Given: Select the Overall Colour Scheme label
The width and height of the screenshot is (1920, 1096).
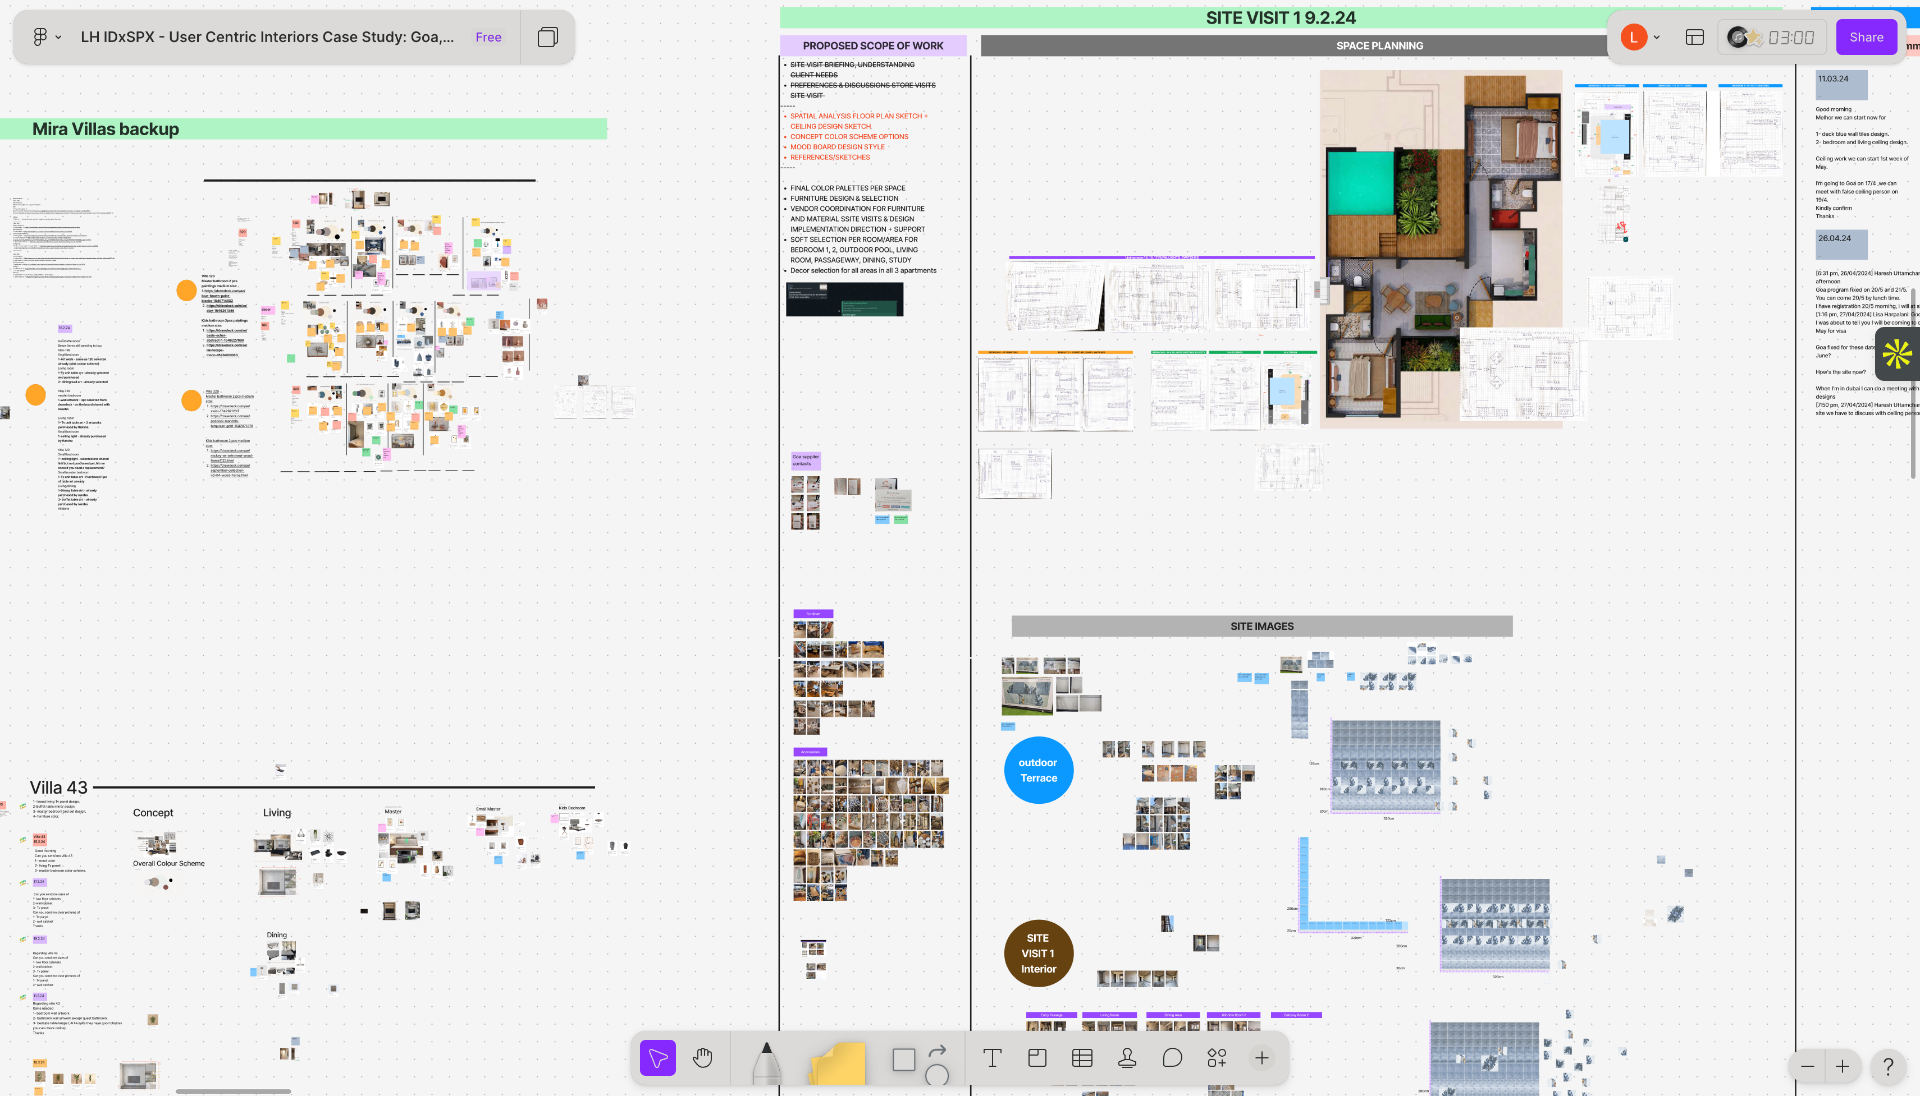Looking at the screenshot, I should (169, 863).
